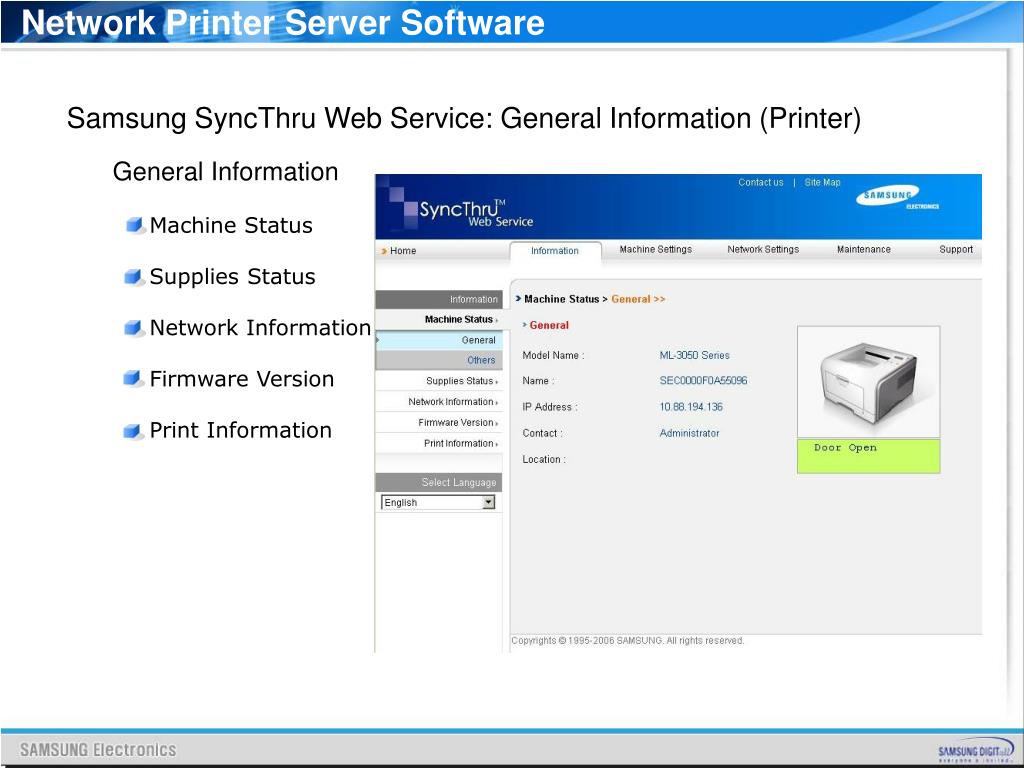This screenshot has height=768, width=1024.
Task: Click the IP address 10.88.194.136
Action: point(691,407)
